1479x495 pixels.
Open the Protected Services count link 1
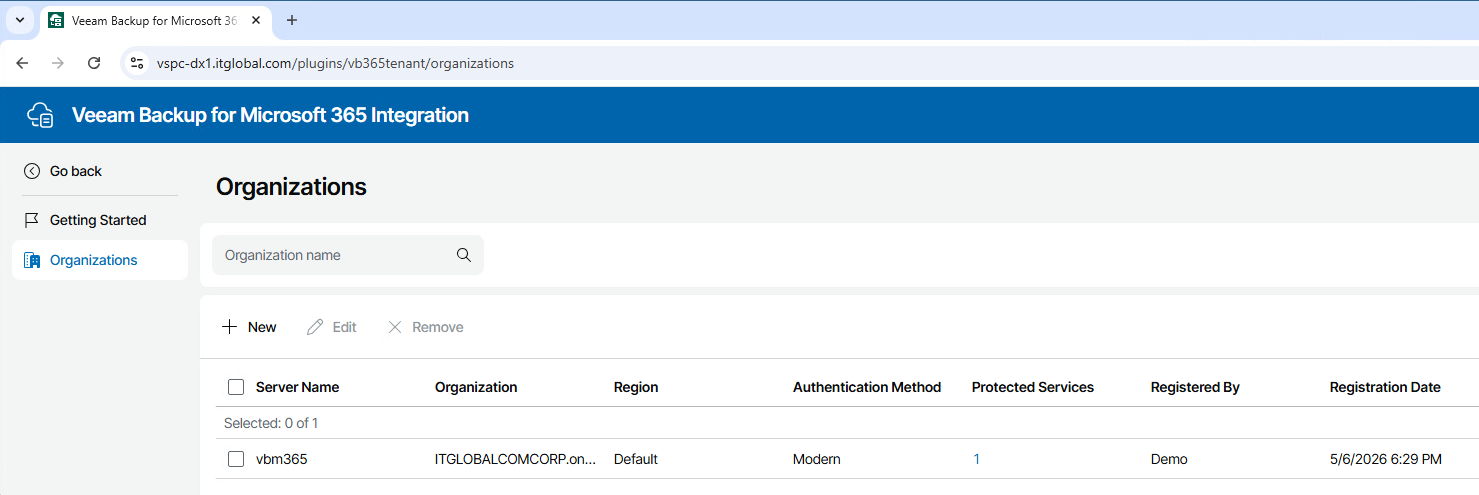(x=977, y=459)
